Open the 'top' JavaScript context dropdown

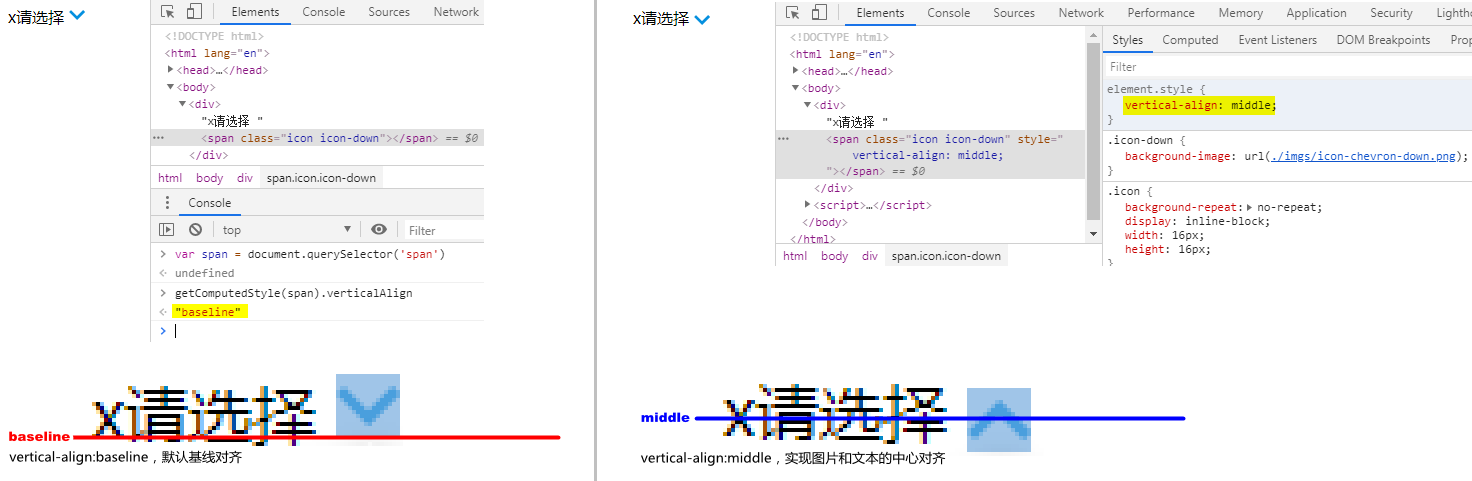(x=287, y=230)
